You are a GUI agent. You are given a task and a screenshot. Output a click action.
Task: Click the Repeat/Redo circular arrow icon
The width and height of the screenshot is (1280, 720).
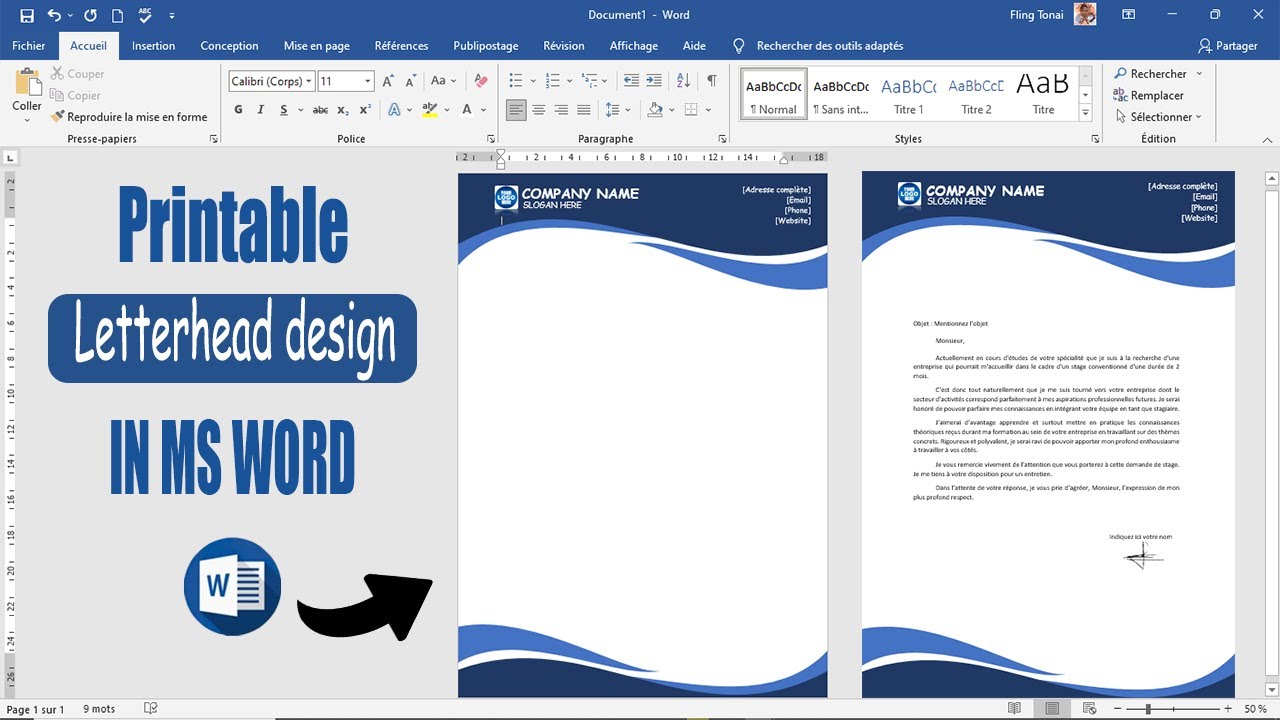point(91,15)
